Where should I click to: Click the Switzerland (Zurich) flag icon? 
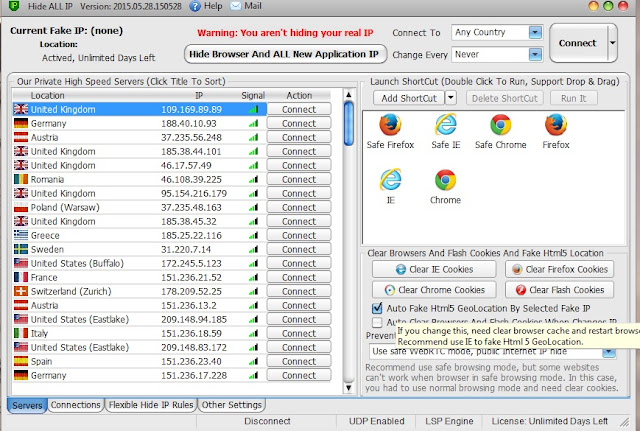click(21, 291)
